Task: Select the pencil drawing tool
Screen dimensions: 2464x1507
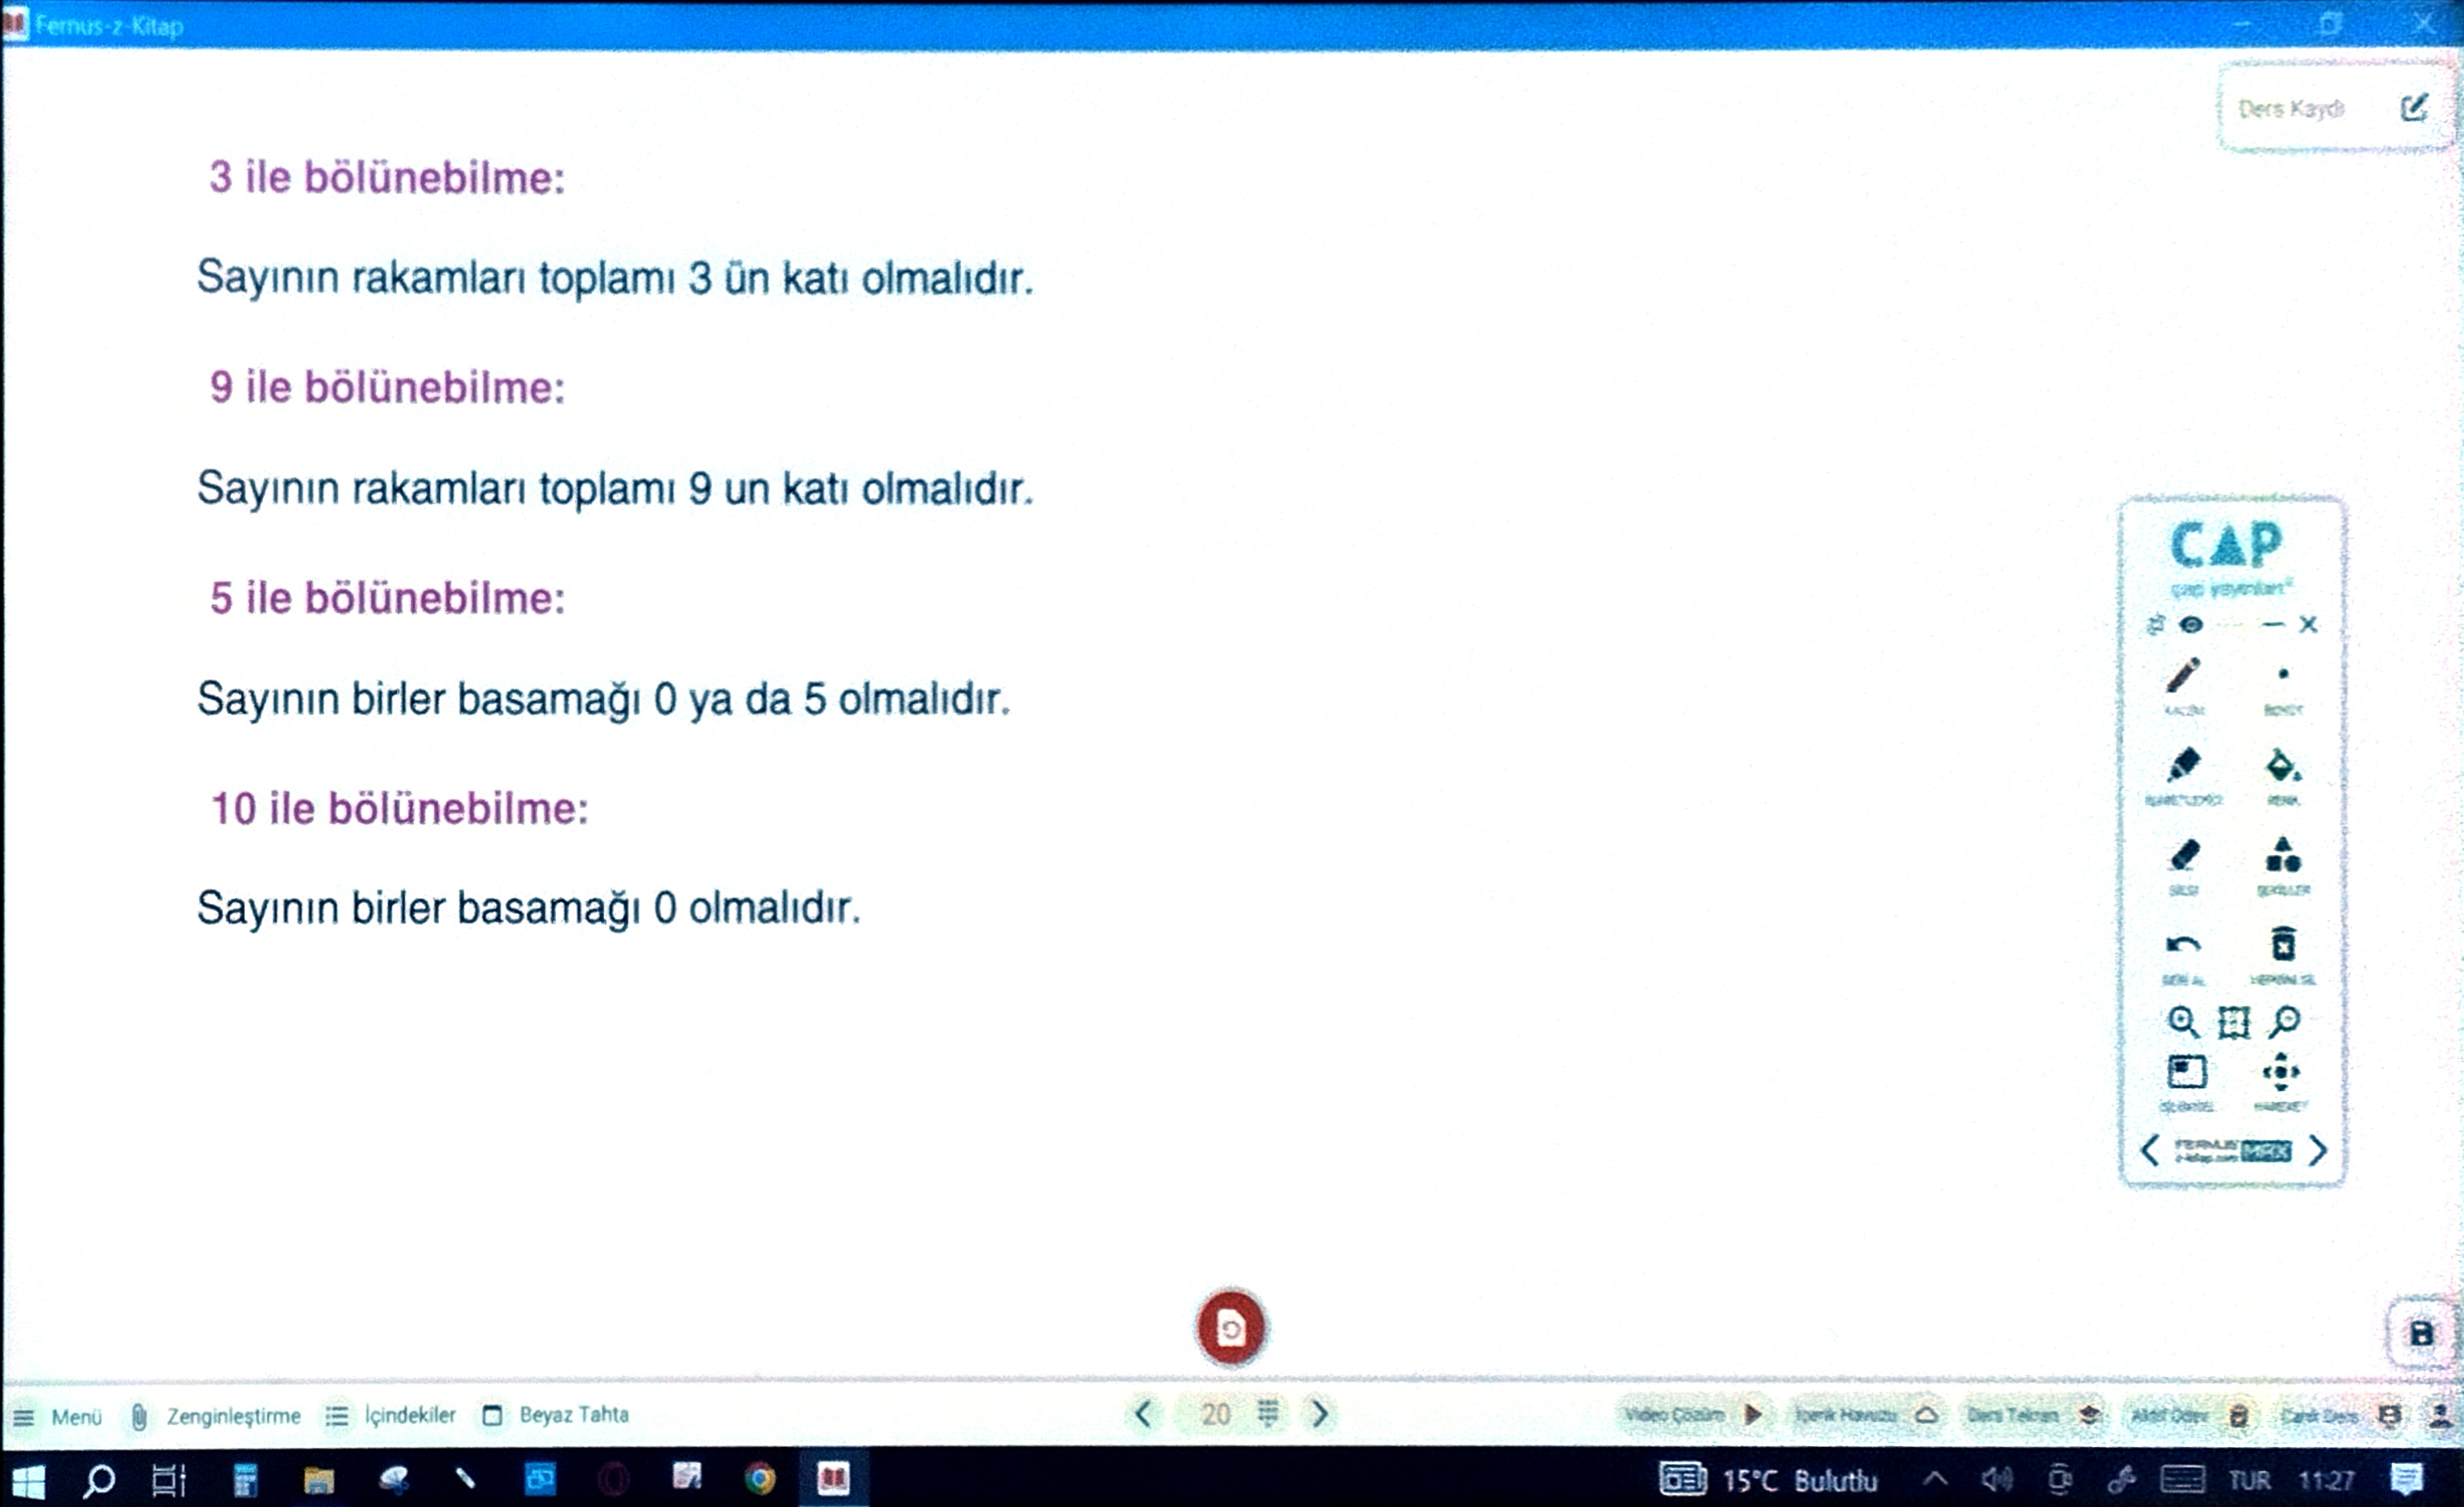Action: (2183, 677)
